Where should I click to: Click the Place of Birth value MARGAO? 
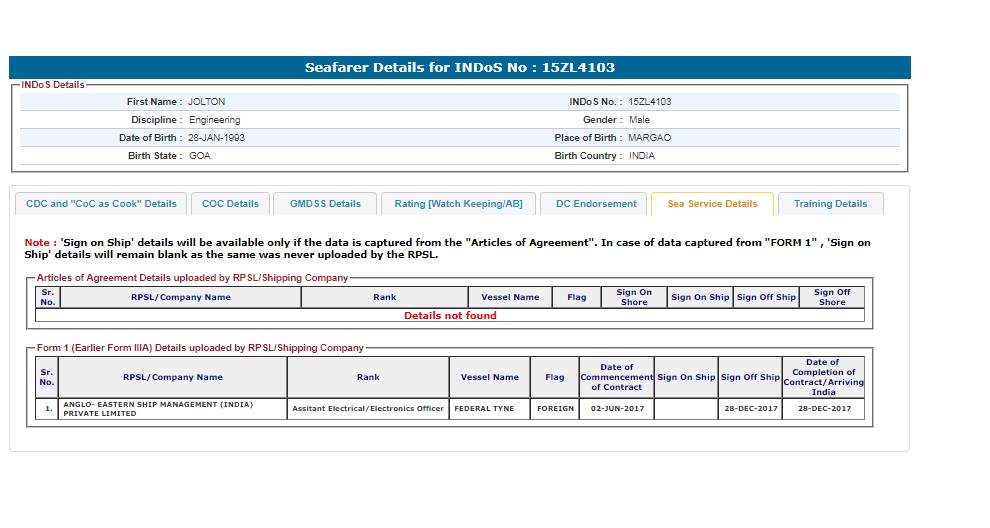(651, 138)
